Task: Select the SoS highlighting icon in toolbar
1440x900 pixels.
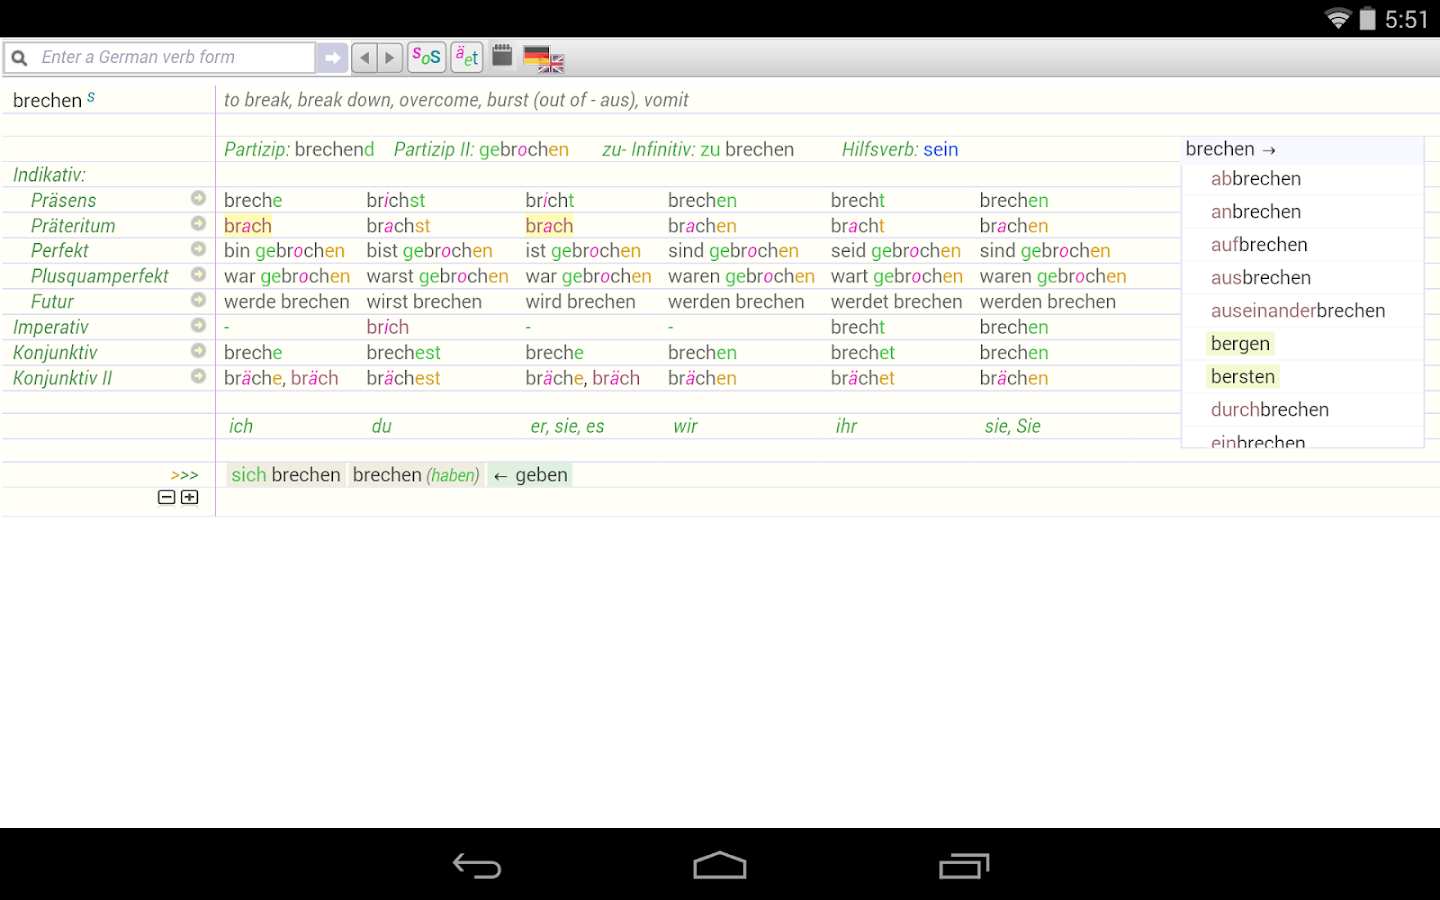Action: 426,57
